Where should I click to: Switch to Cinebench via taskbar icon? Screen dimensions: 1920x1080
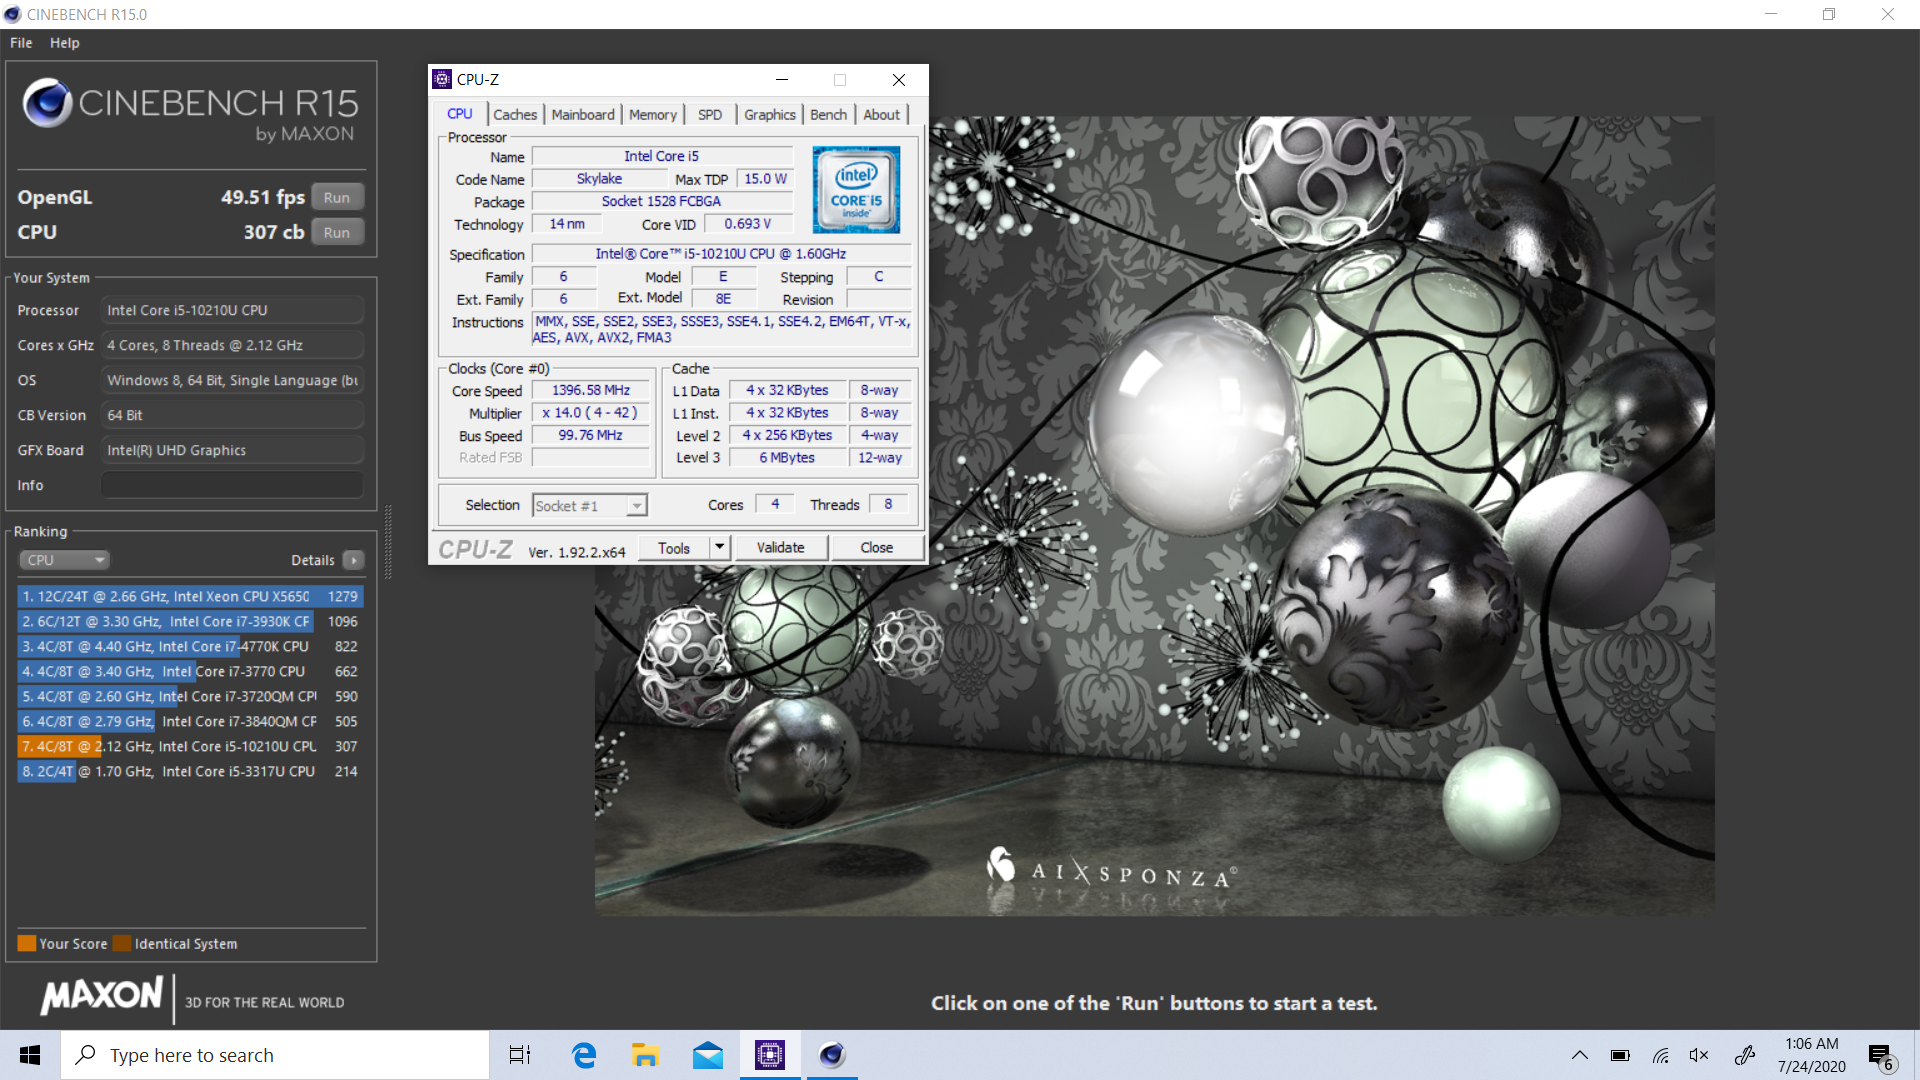[832, 1055]
